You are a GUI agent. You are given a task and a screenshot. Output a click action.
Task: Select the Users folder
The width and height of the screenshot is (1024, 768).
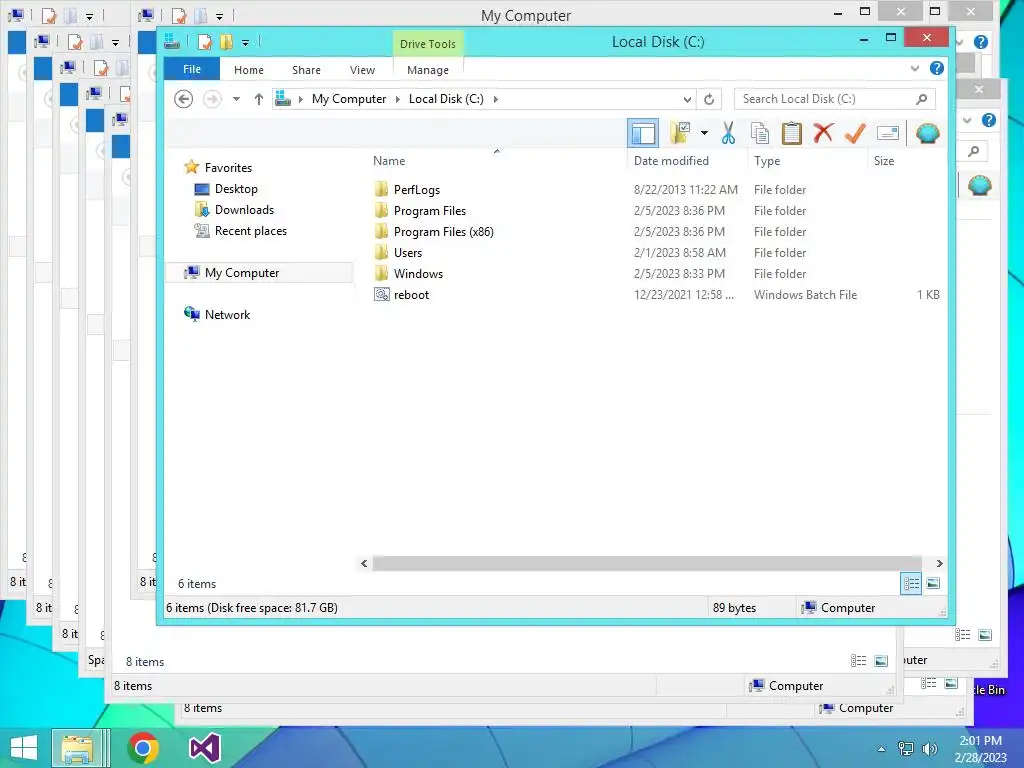(x=408, y=253)
